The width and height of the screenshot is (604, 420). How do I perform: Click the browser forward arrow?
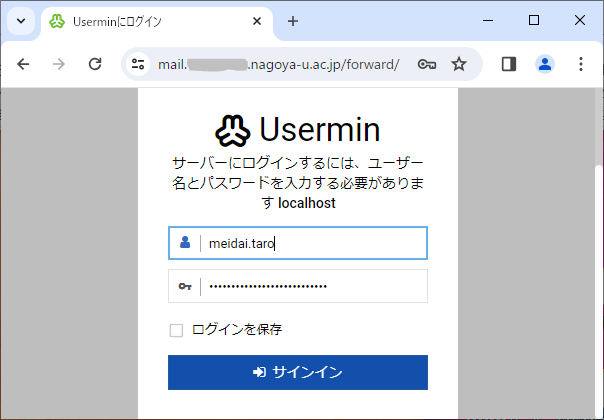[x=59, y=64]
